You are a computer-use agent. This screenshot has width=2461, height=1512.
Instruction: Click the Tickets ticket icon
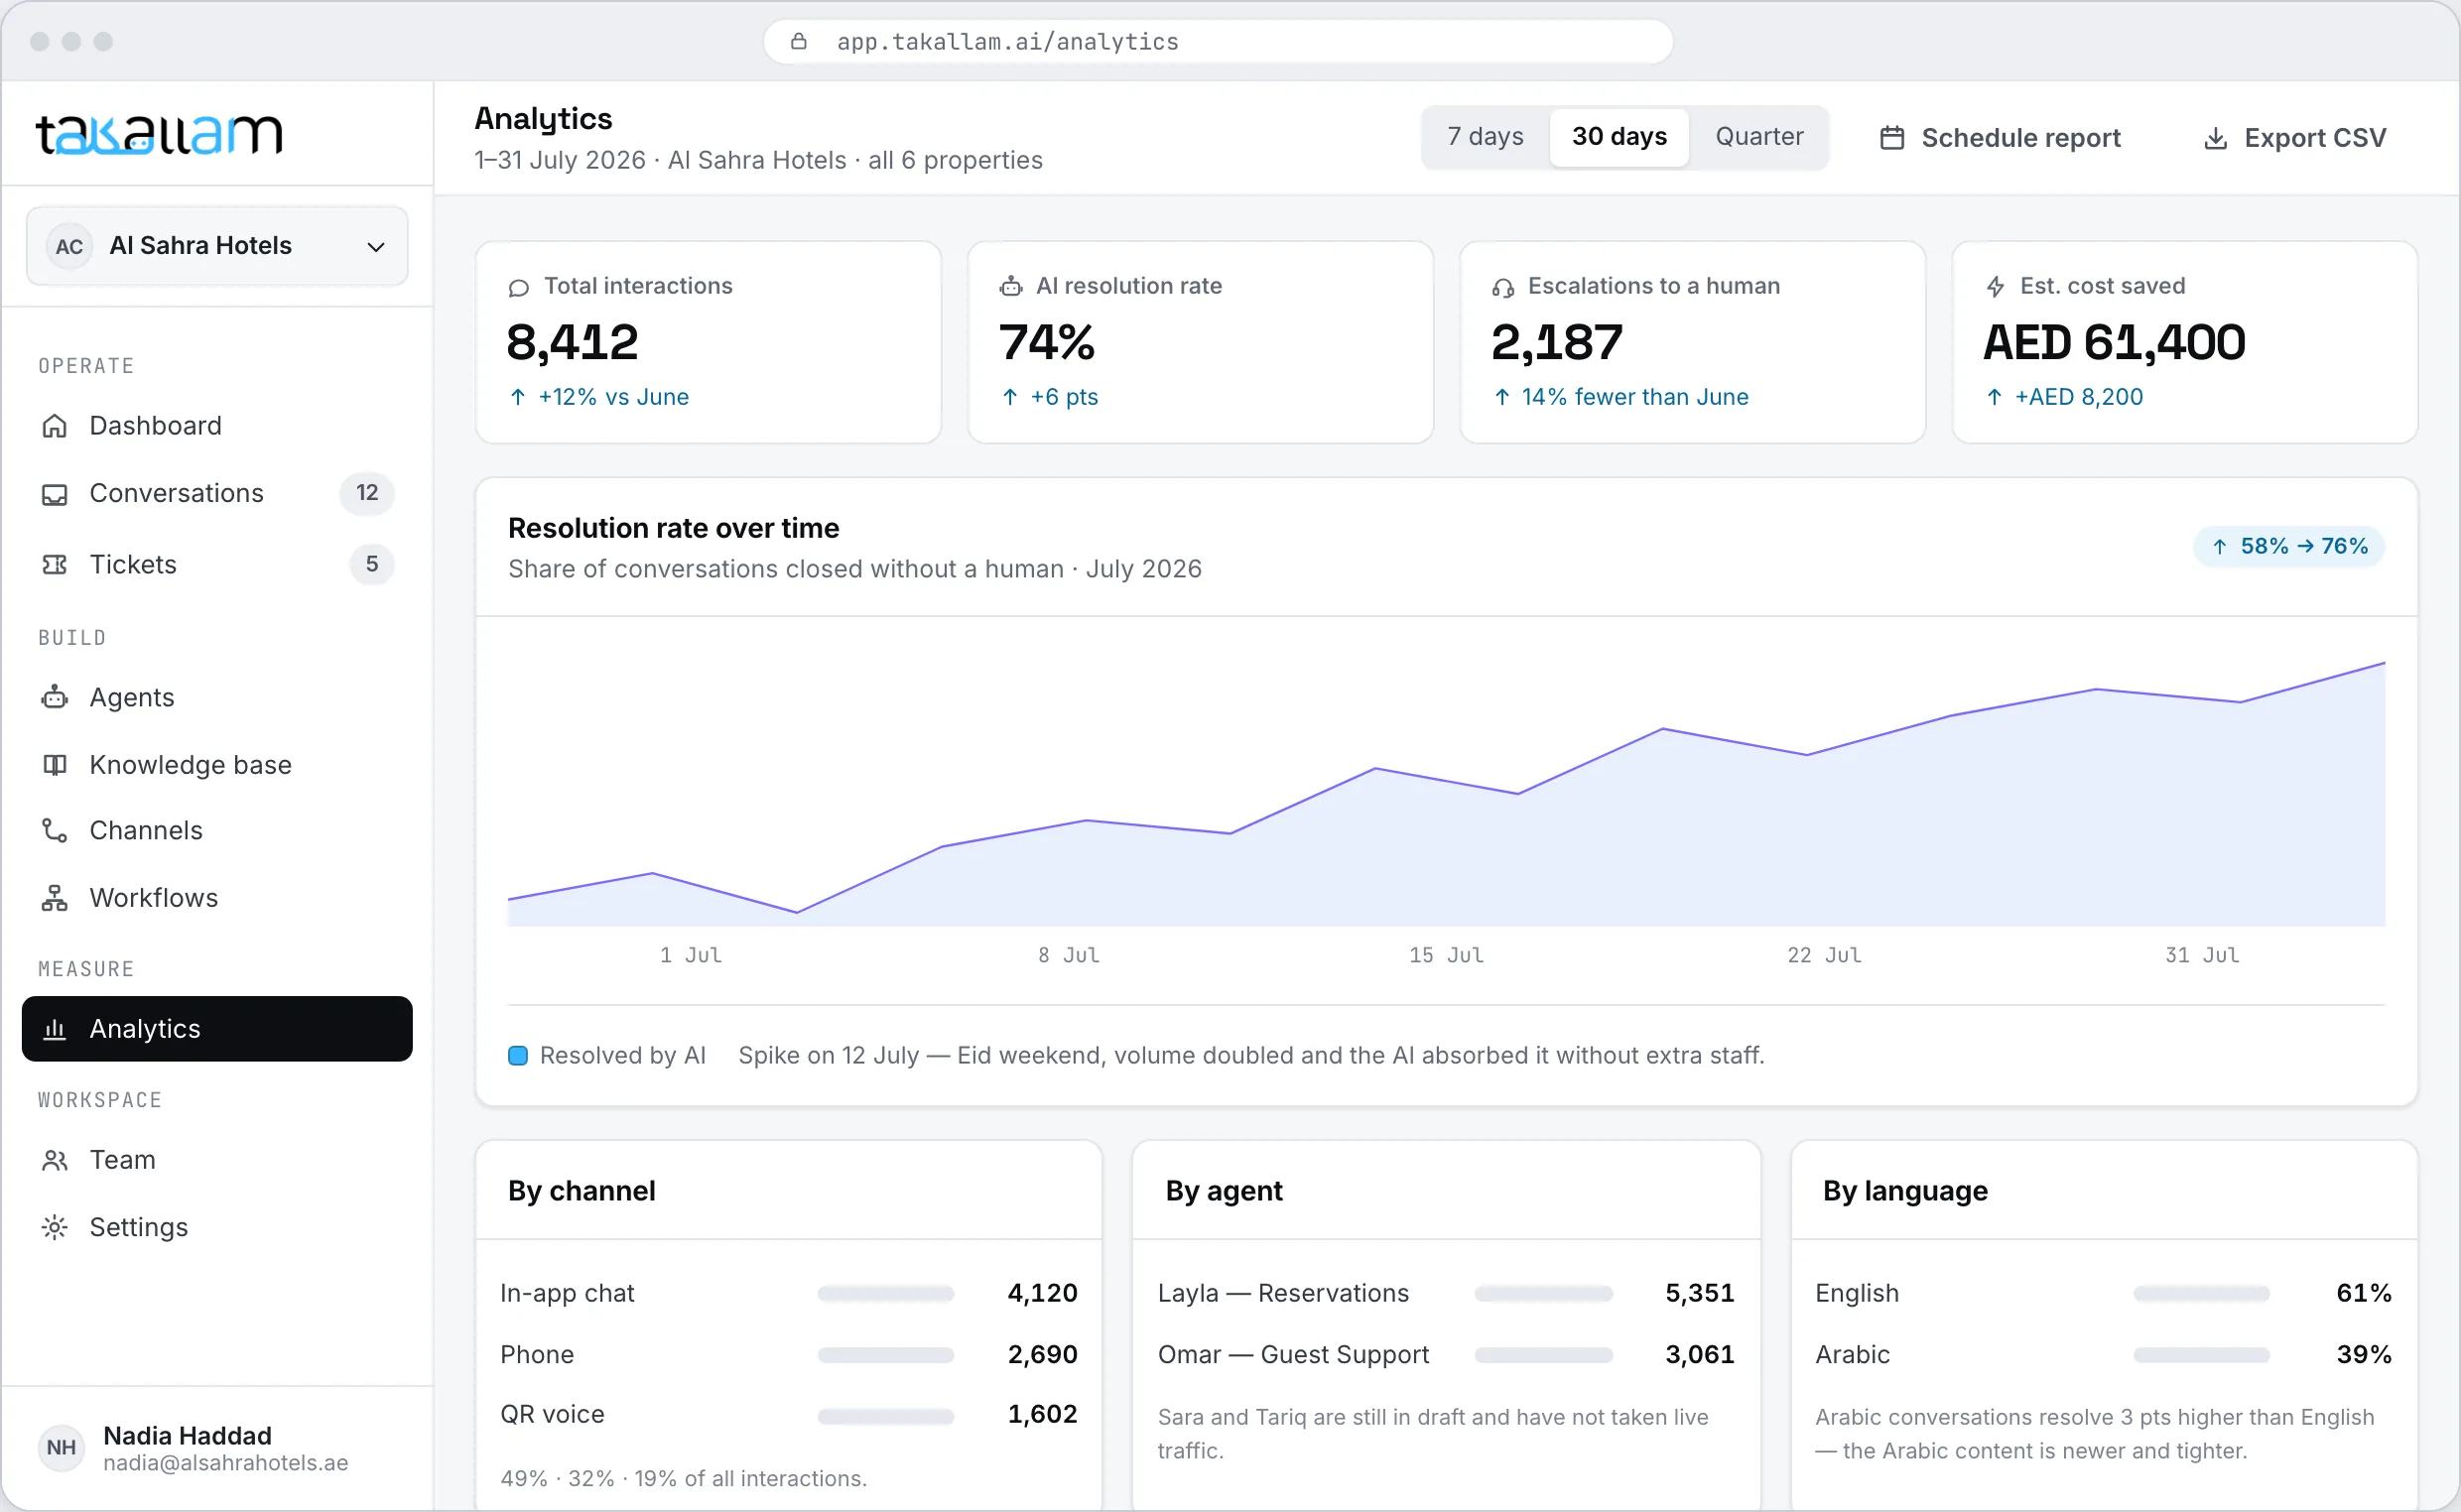[x=54, y=565]
